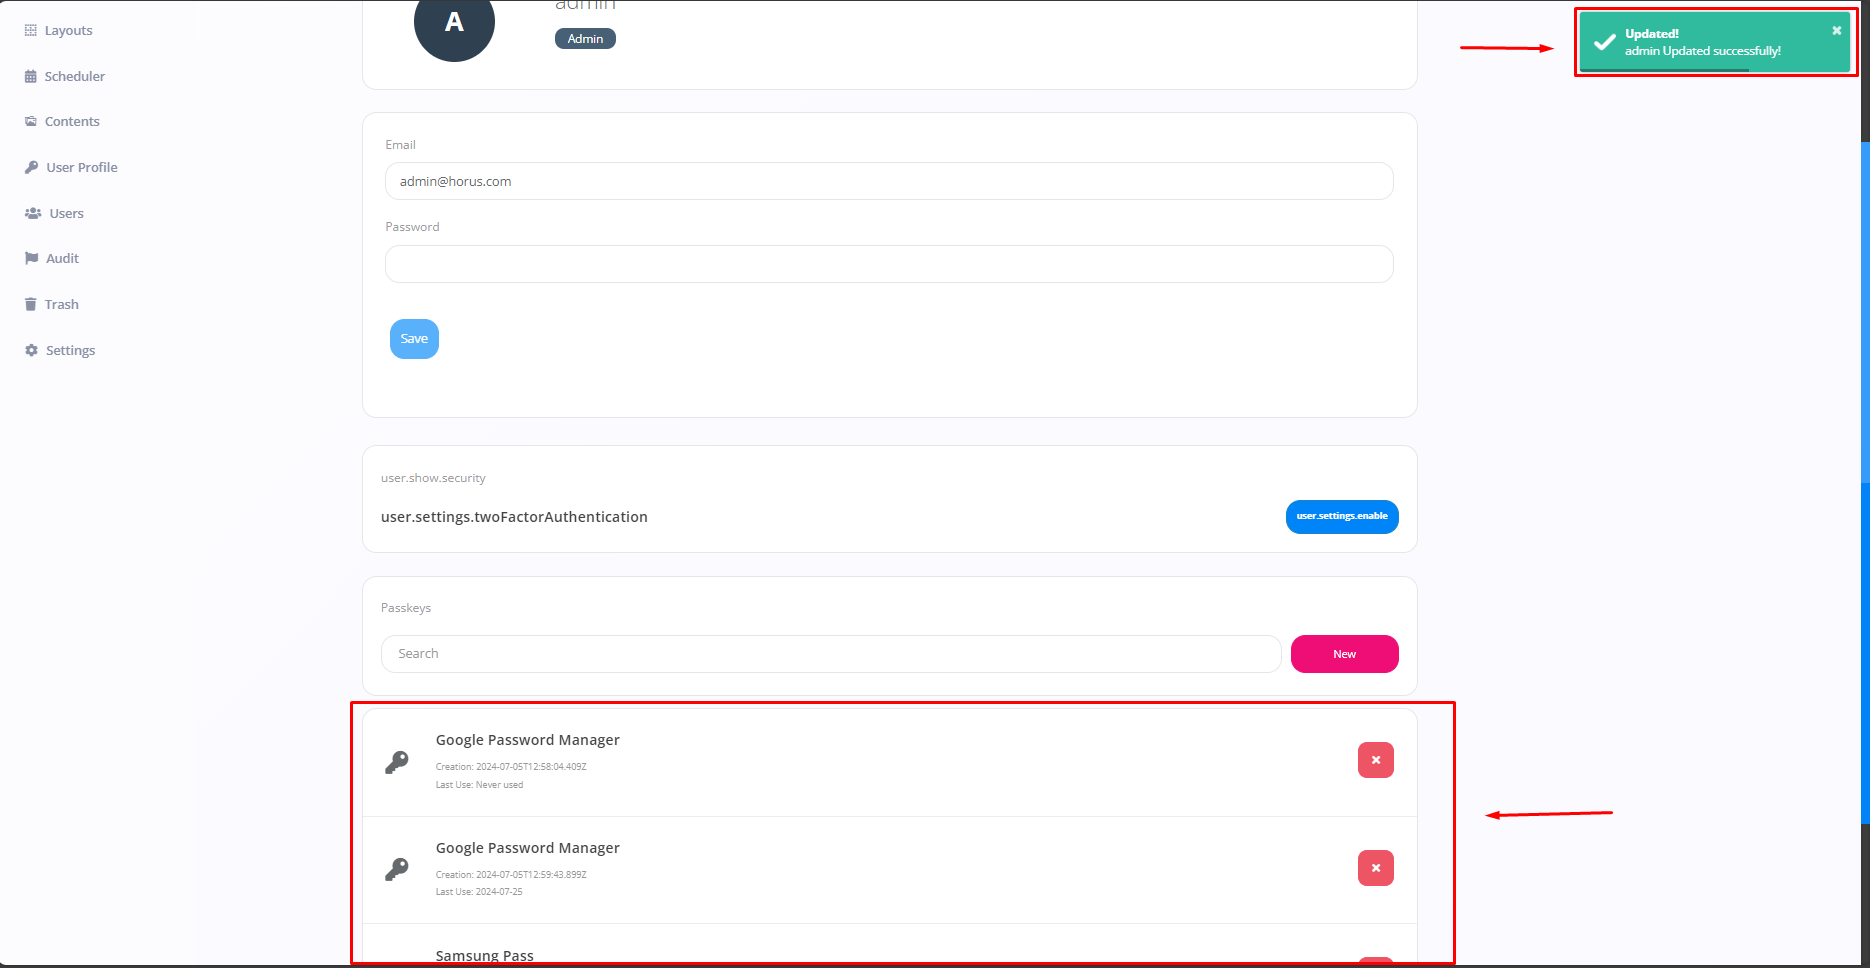The image size is (1870, 968).
Task: Click the Trash bin icon
Action: pyautogui.click(x=30, y=305)
